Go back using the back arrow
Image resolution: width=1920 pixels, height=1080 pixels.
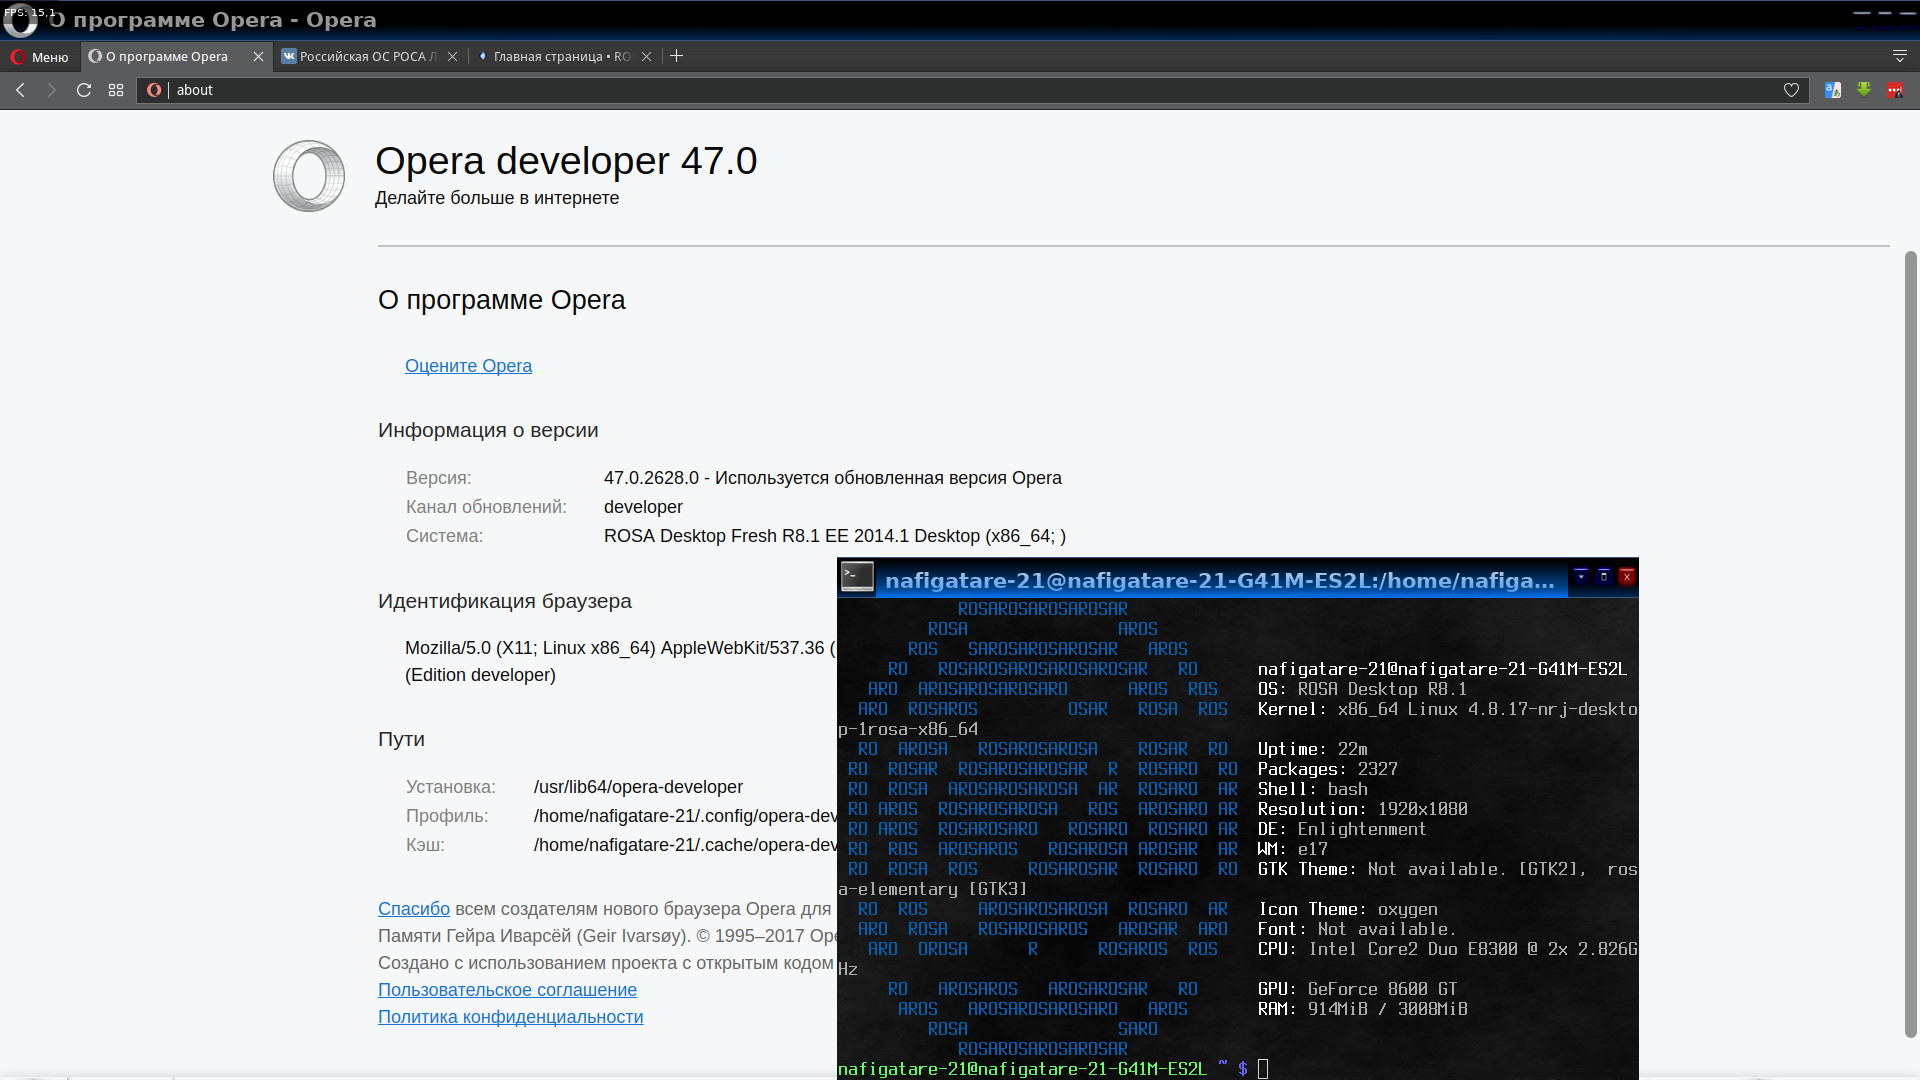(x=20, y=90)
